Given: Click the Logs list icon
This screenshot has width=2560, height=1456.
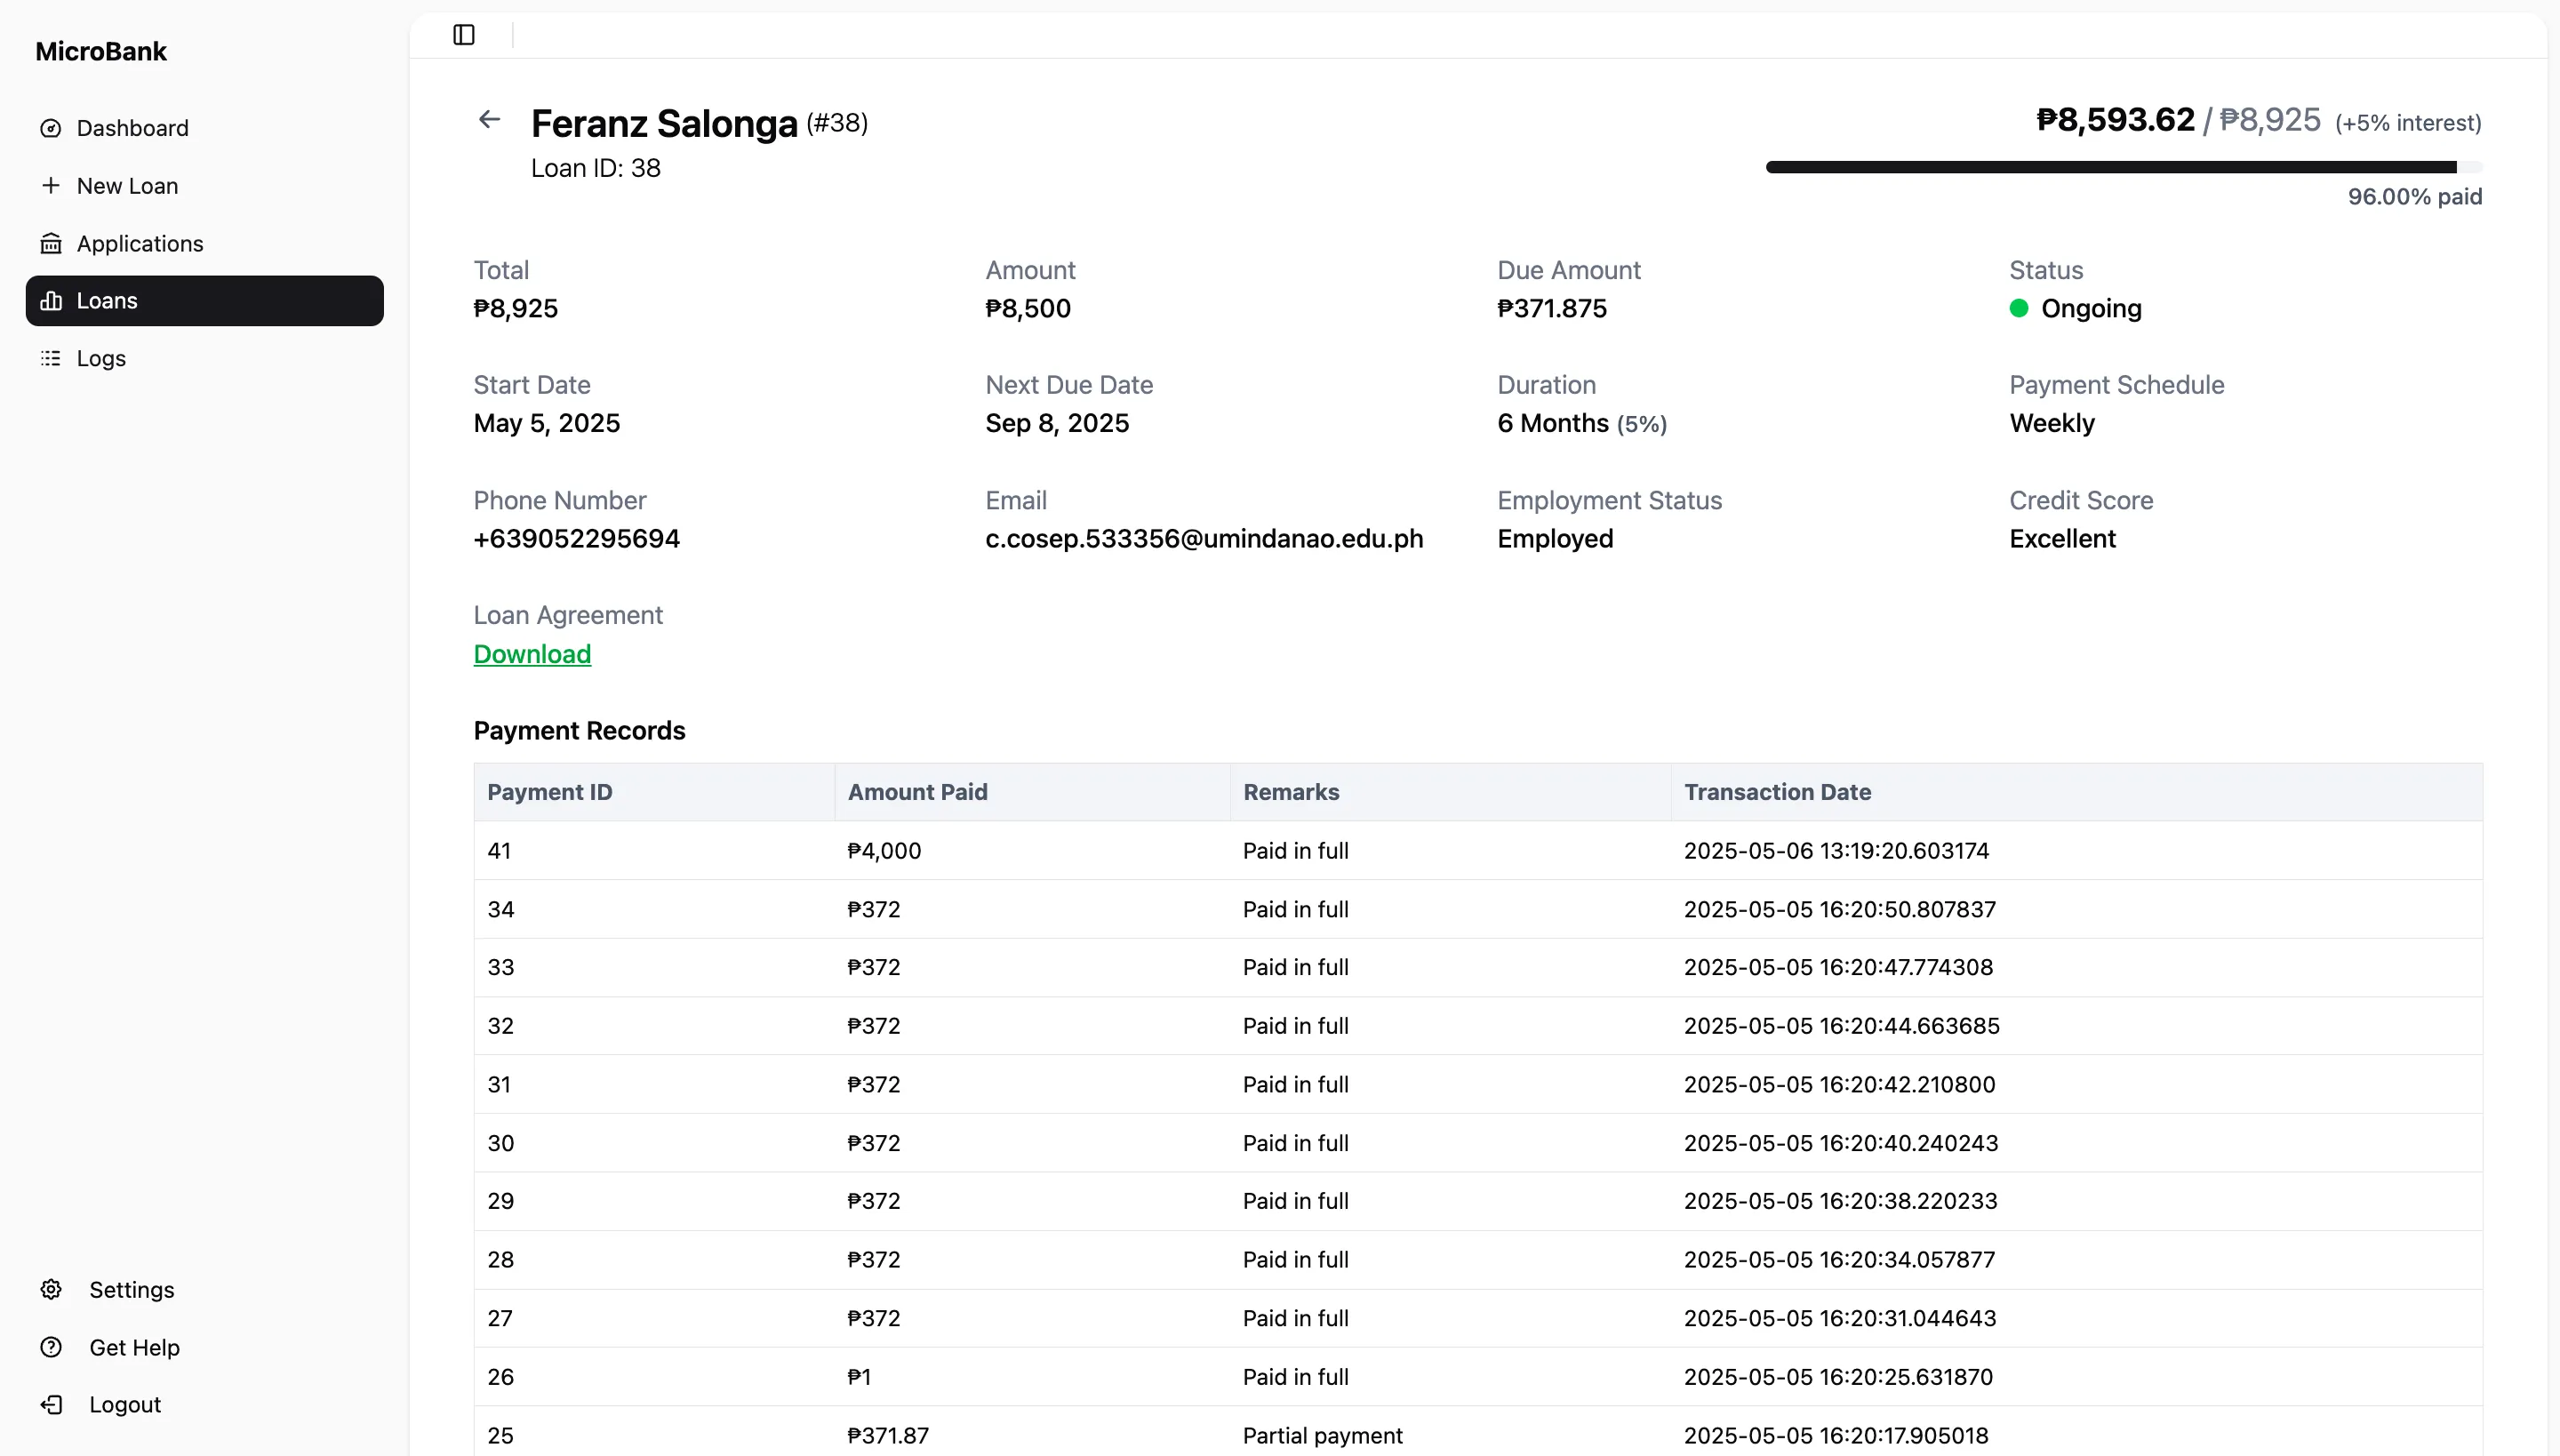Looking at the screenshot, I should (51, 358).
